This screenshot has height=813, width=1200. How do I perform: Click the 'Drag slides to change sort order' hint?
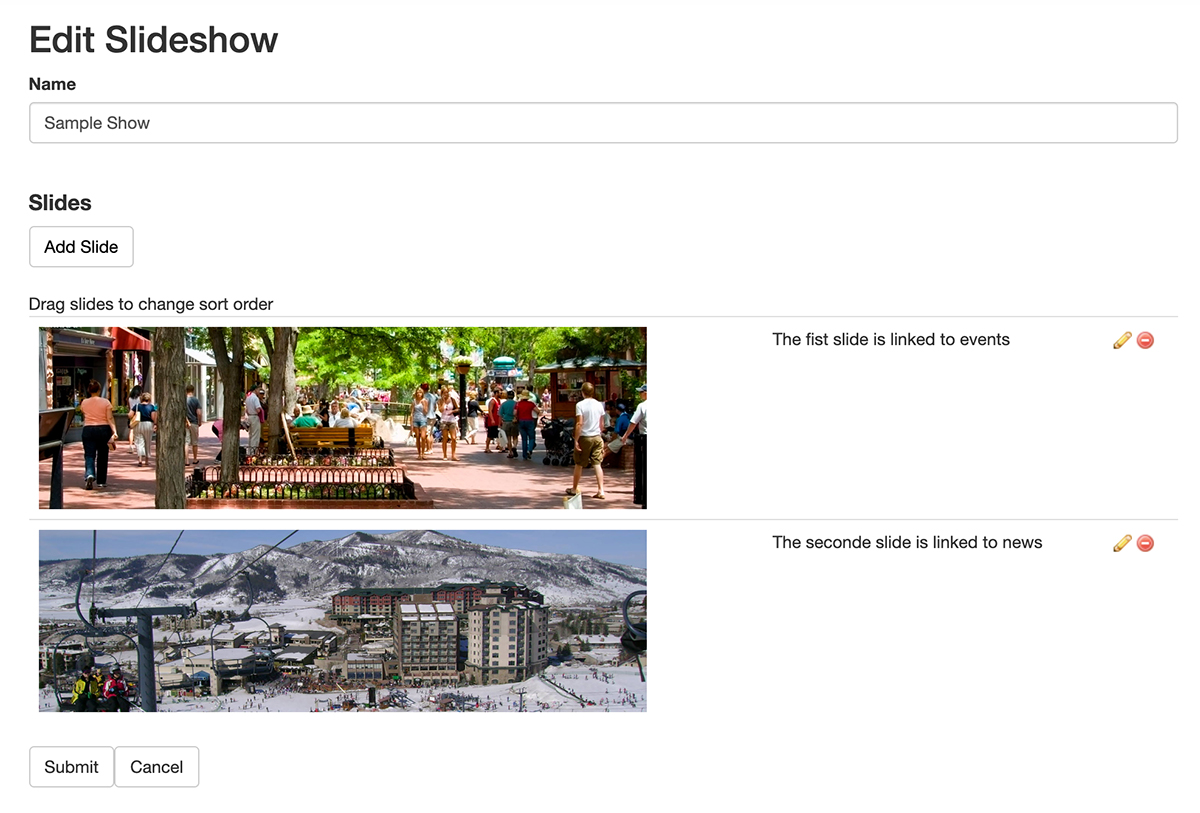coord(151,304)
